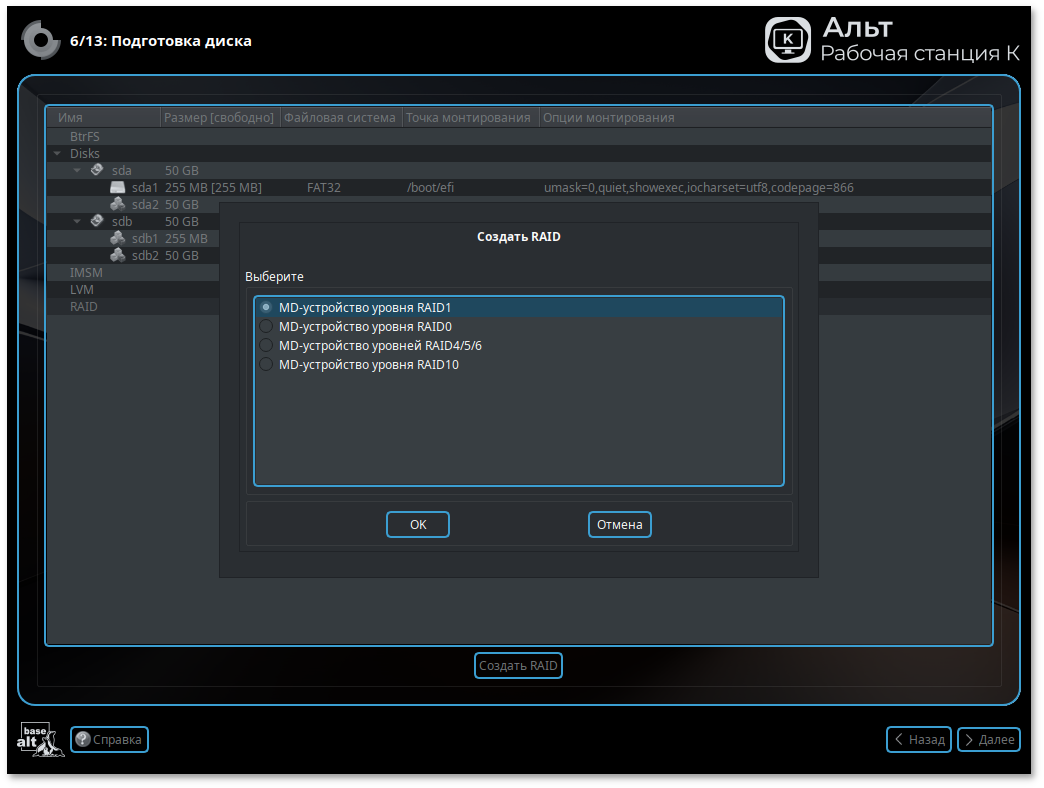The width and height of the screenshot is (1044, 788).
Task: Click the sdb2 RAID partition icon
Action: click(x=117, y=255)
